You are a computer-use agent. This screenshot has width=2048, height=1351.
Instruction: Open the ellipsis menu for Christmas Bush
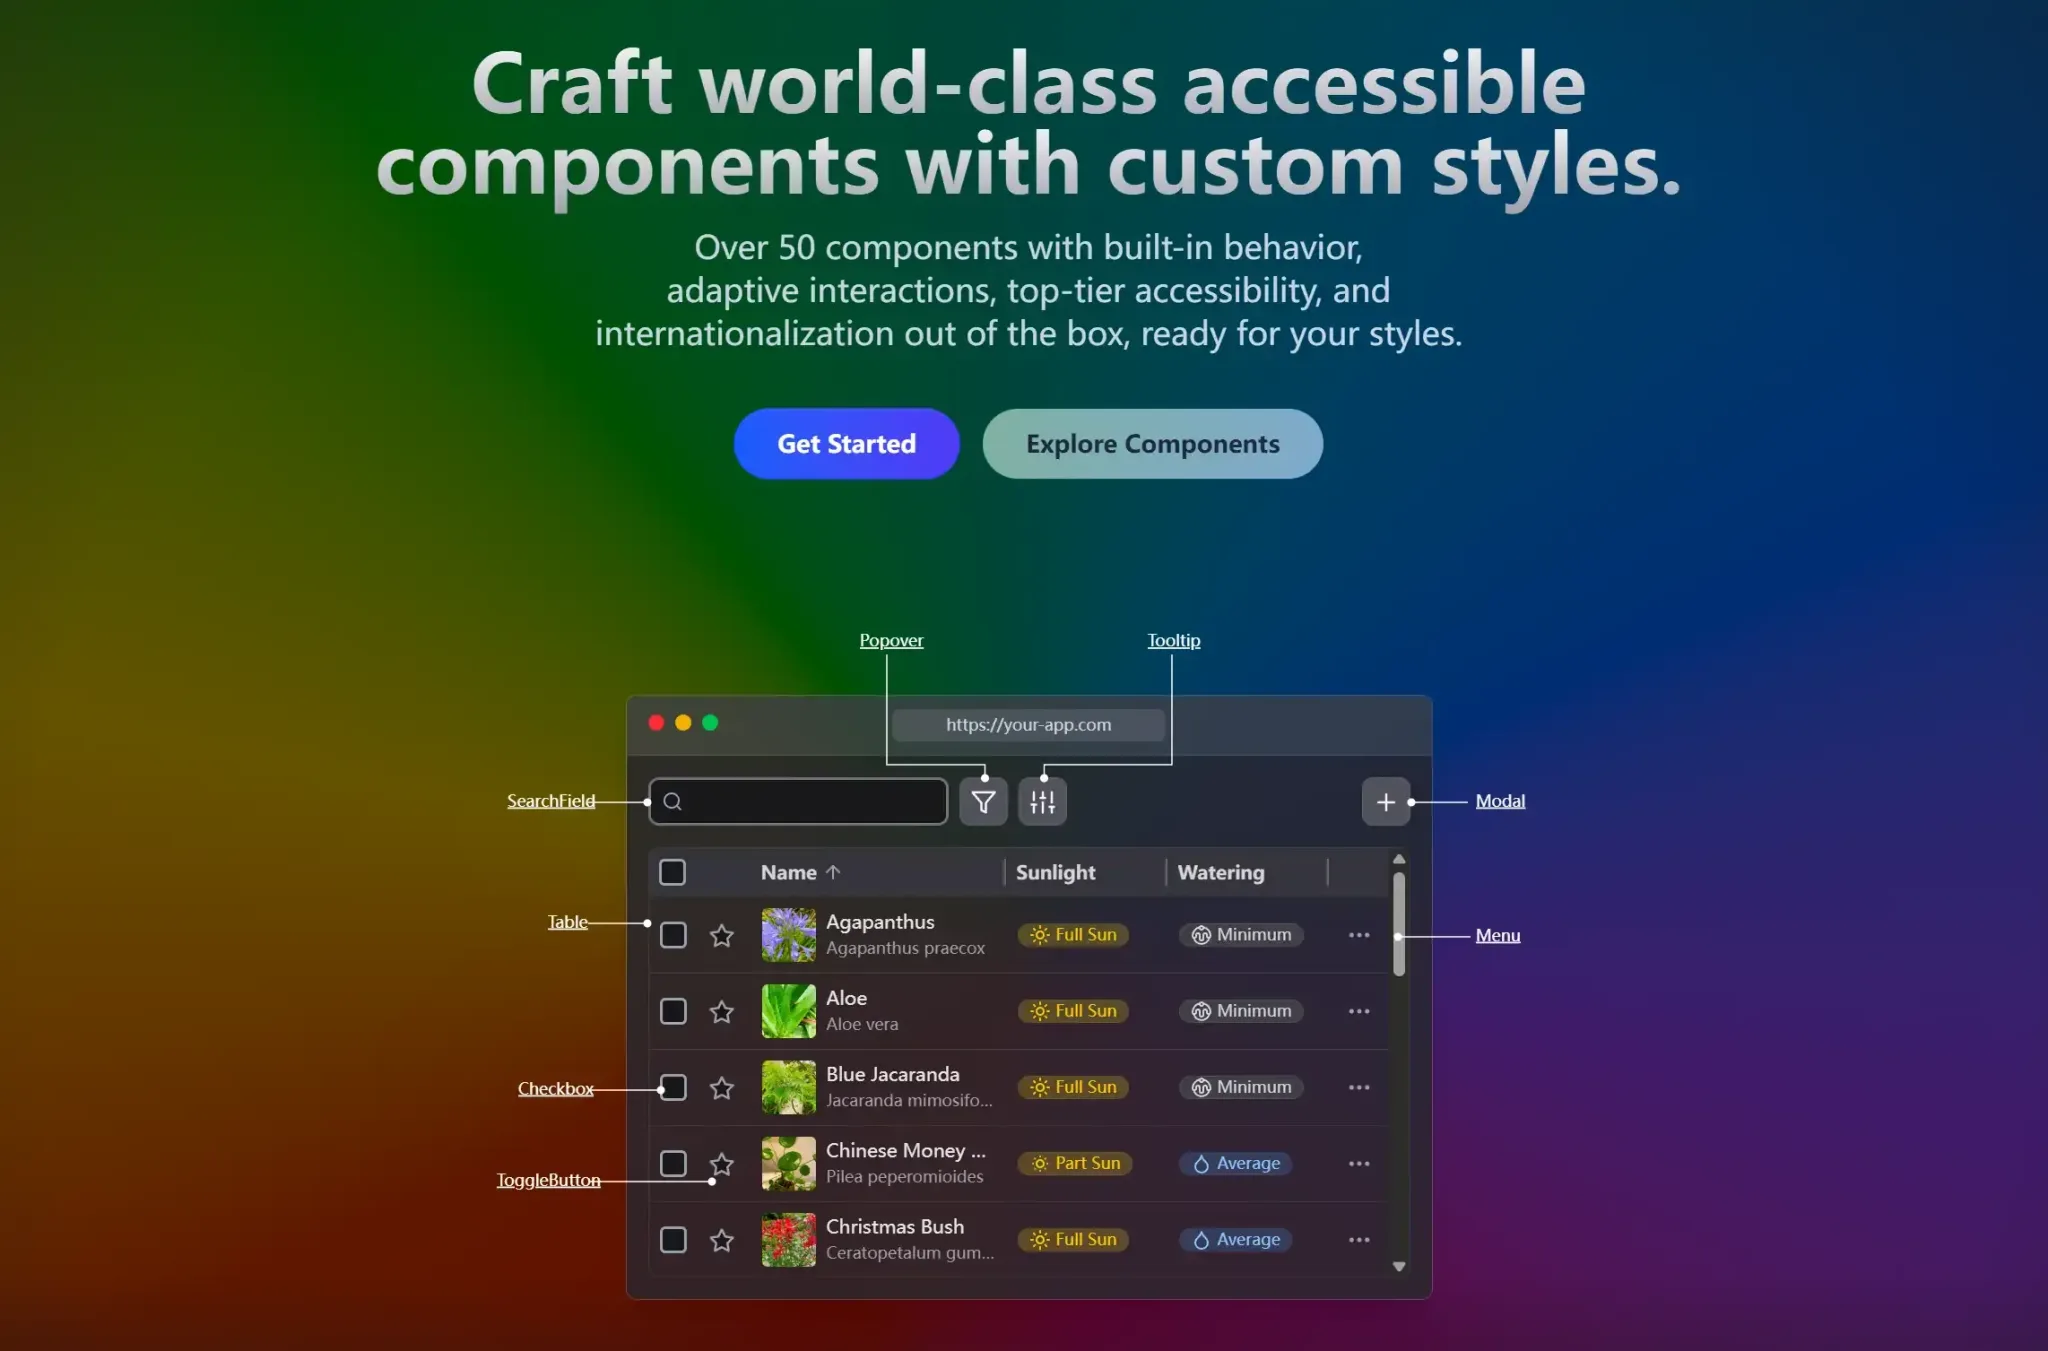1358,1239
